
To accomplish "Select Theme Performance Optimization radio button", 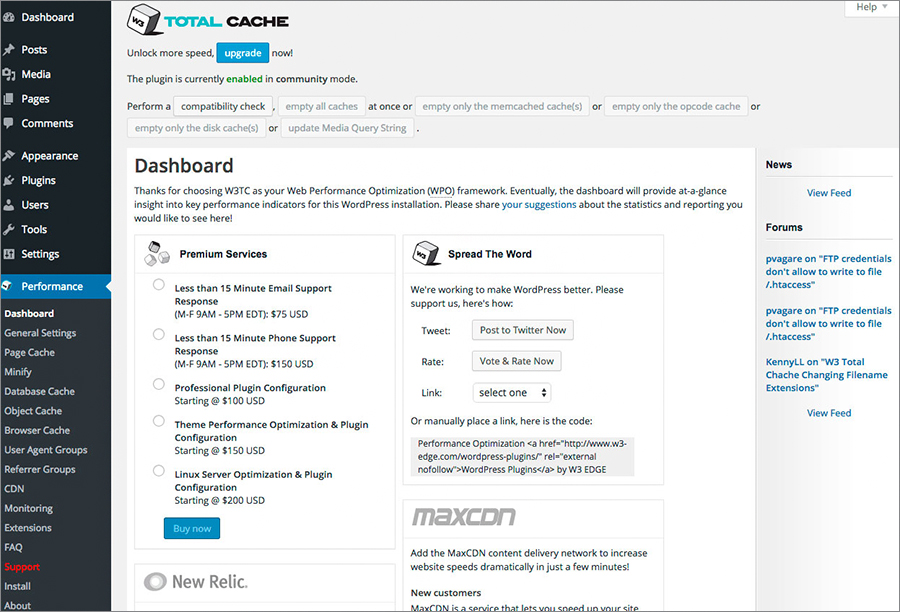I will click(158, 421).
